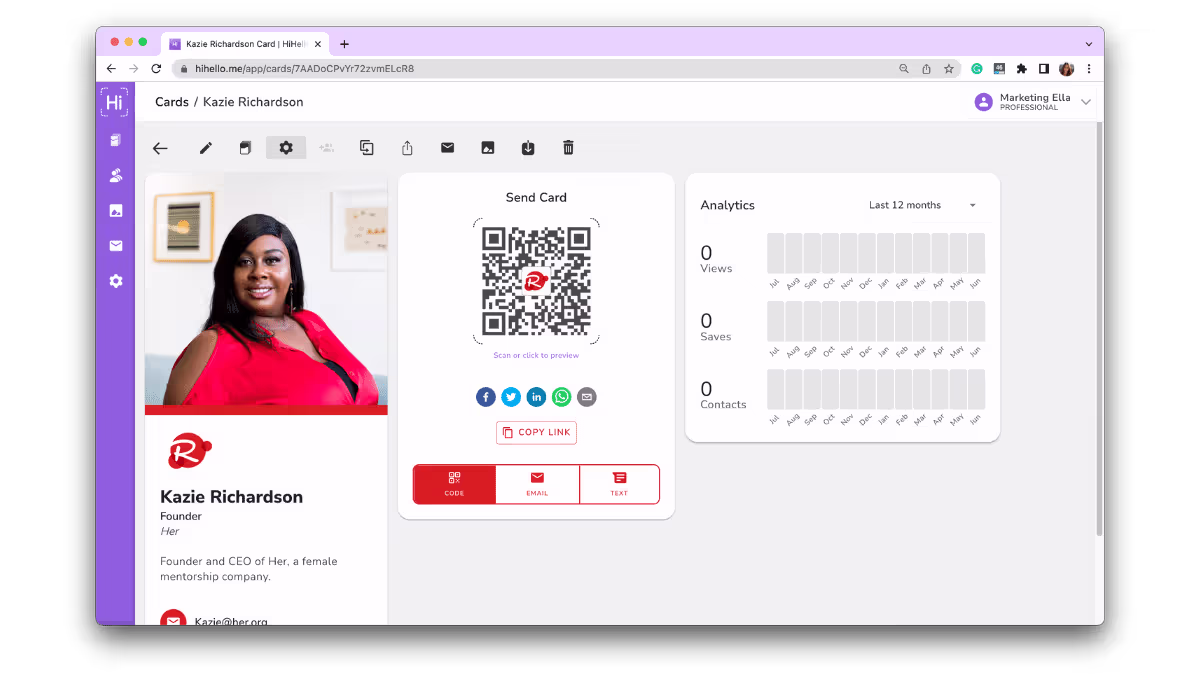Open the Last 12 months dropdown
The image size is (1200, 677).
coord(922,205)
